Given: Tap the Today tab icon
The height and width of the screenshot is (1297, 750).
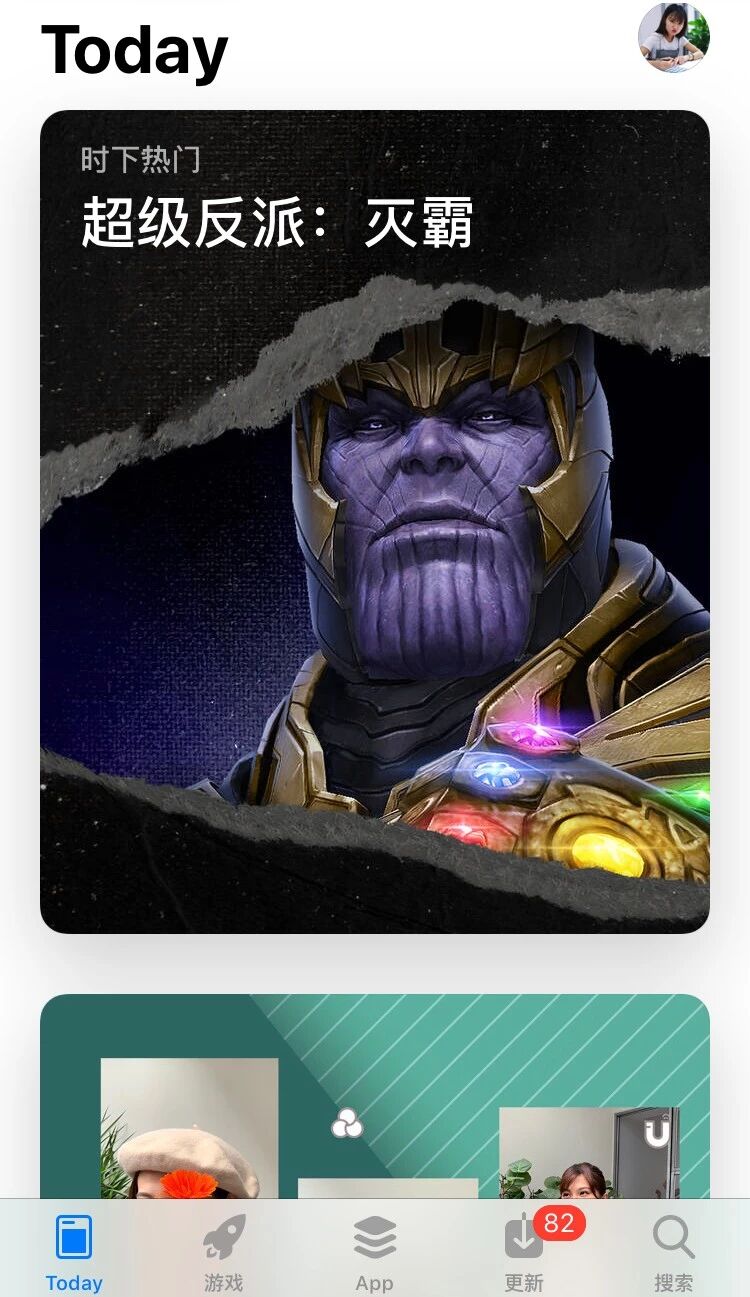Looking at the screenshot, I should click(x=74, y=1236).
